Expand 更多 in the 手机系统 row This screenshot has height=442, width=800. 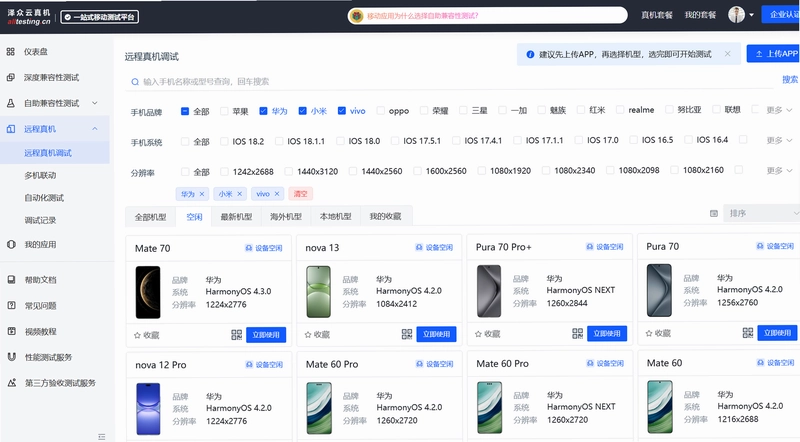coord(779,140)
